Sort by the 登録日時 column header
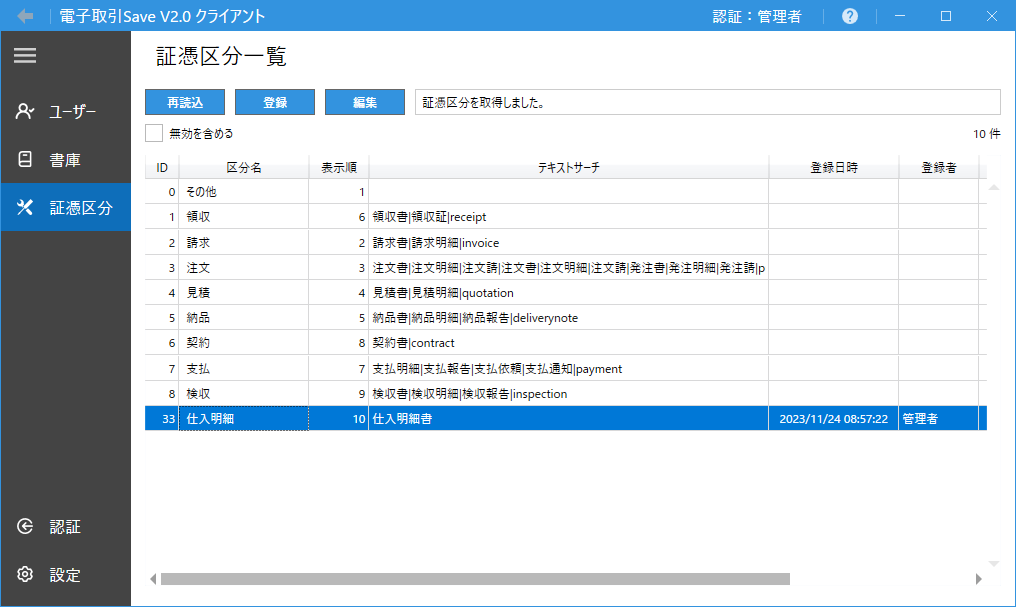 833,168
